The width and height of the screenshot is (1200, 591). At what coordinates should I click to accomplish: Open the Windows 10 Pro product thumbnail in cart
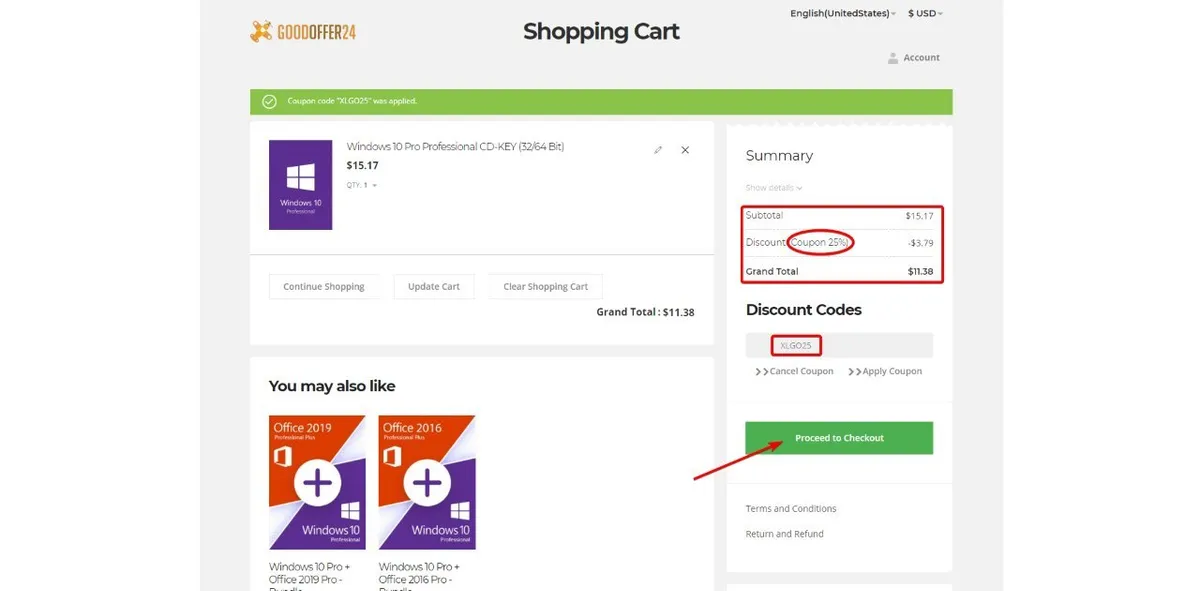pos(301,185)
